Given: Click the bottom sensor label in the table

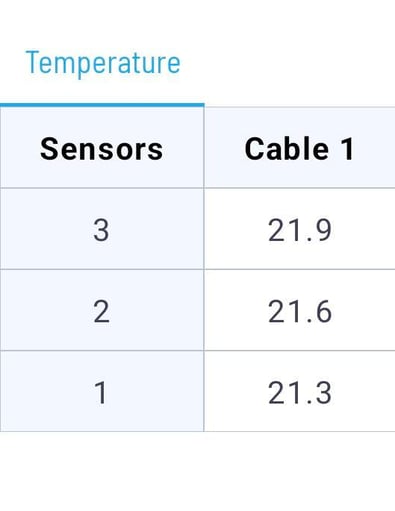Looking at the screenshot, I should tap(102, 391).
